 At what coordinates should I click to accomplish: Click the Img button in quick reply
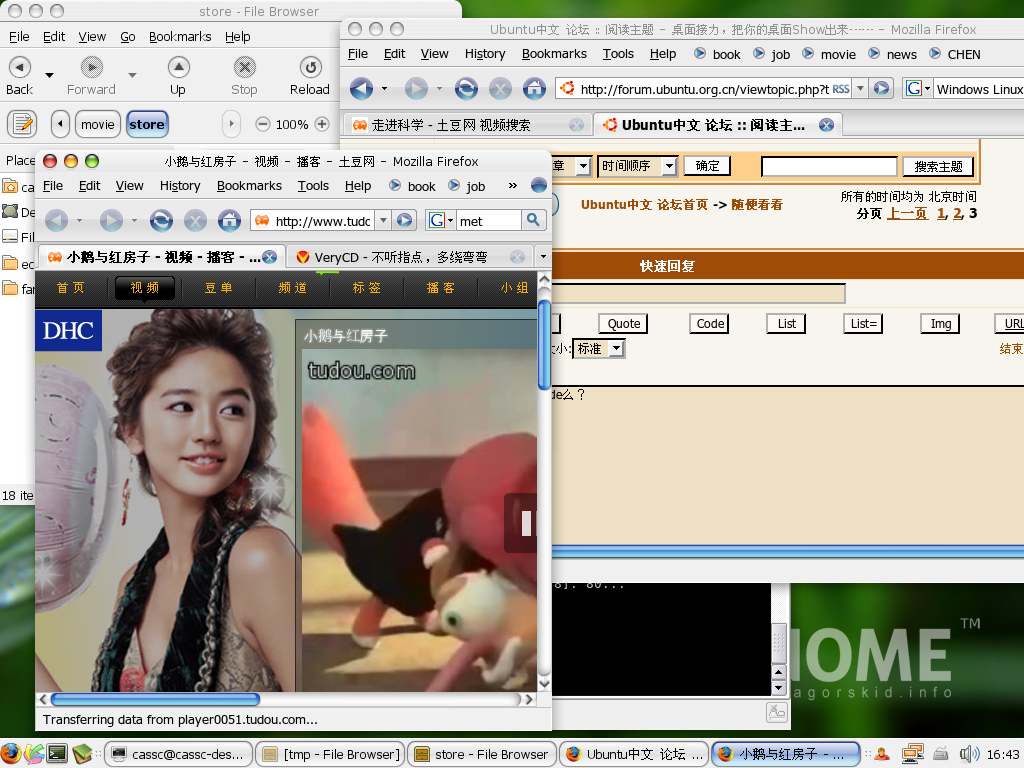click(940, 323)
